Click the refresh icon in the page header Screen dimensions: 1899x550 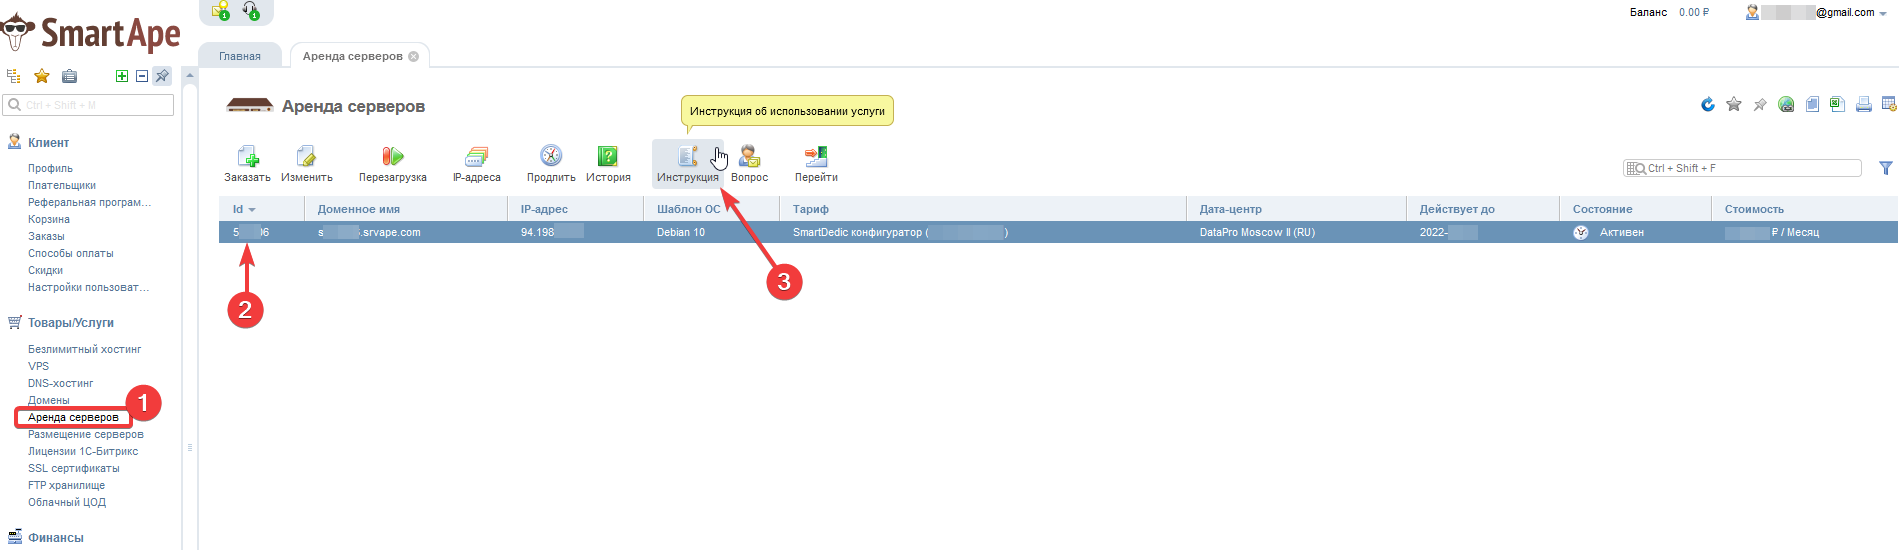pos(1708,105)
